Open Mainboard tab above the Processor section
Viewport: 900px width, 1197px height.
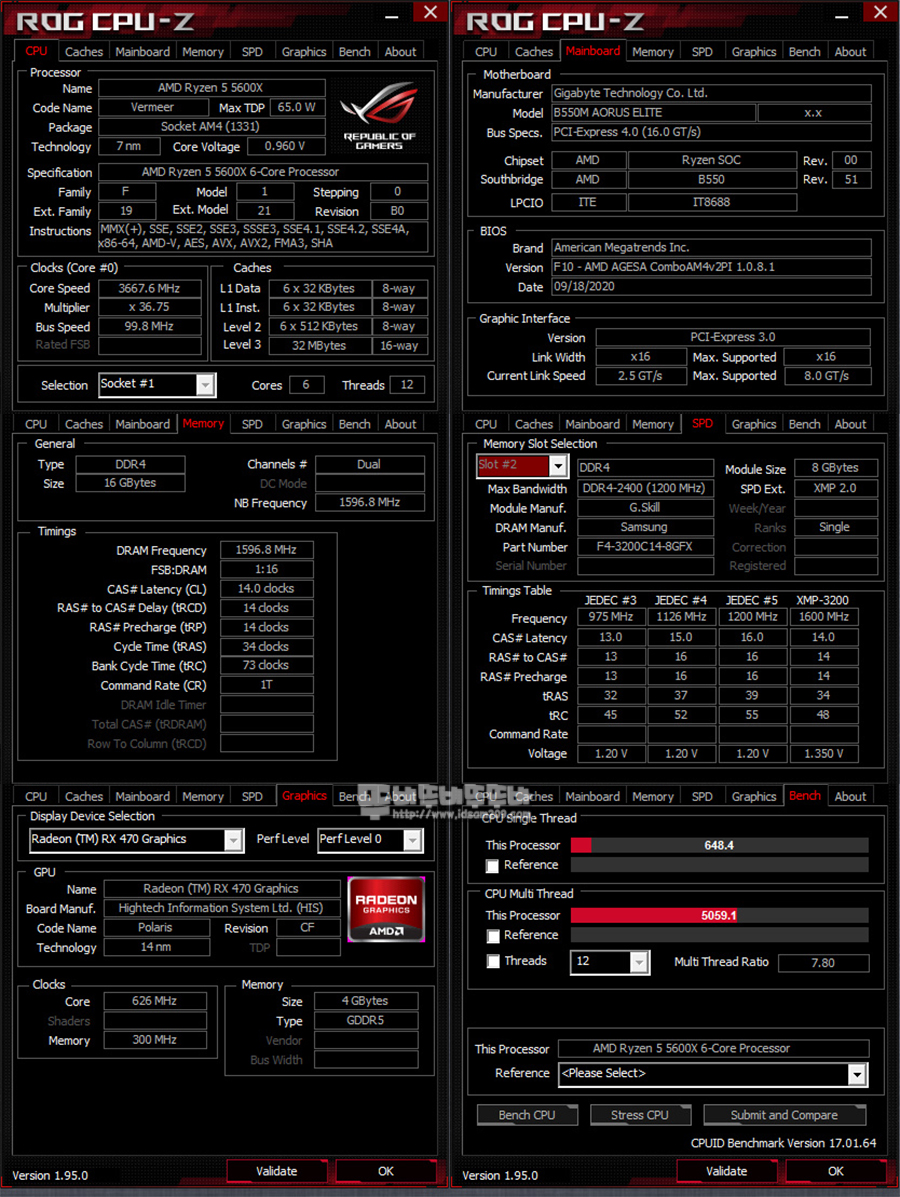coord(143,52)
